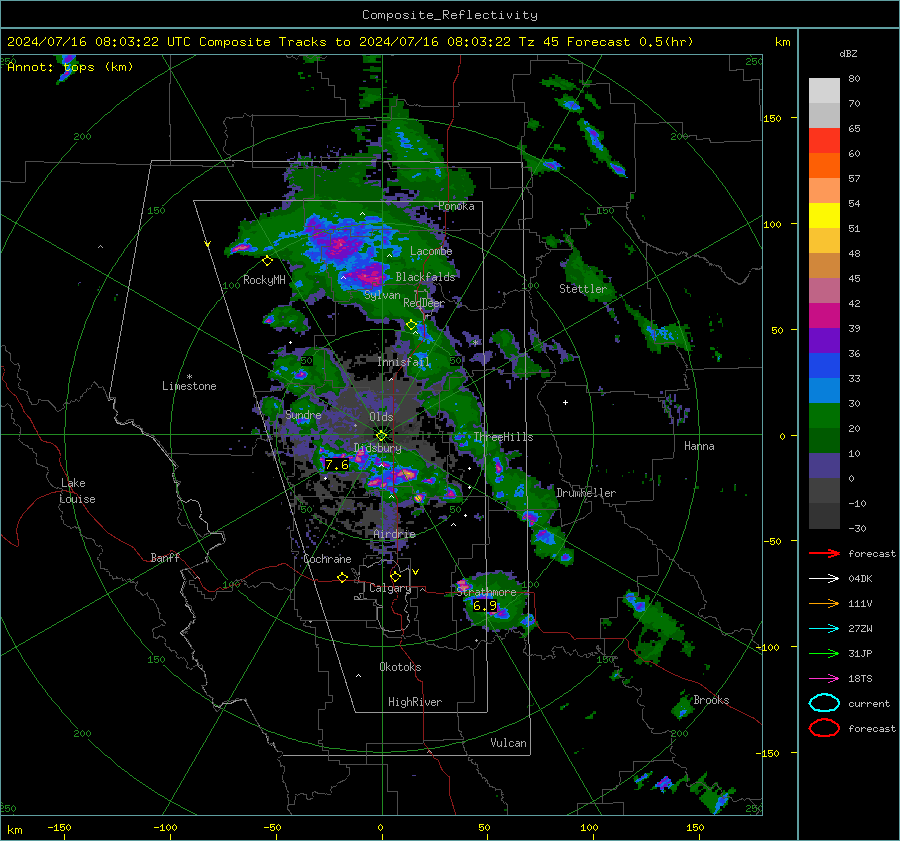Click the 18TS legend text
The image size is (900, 841).
click(860, 679)
